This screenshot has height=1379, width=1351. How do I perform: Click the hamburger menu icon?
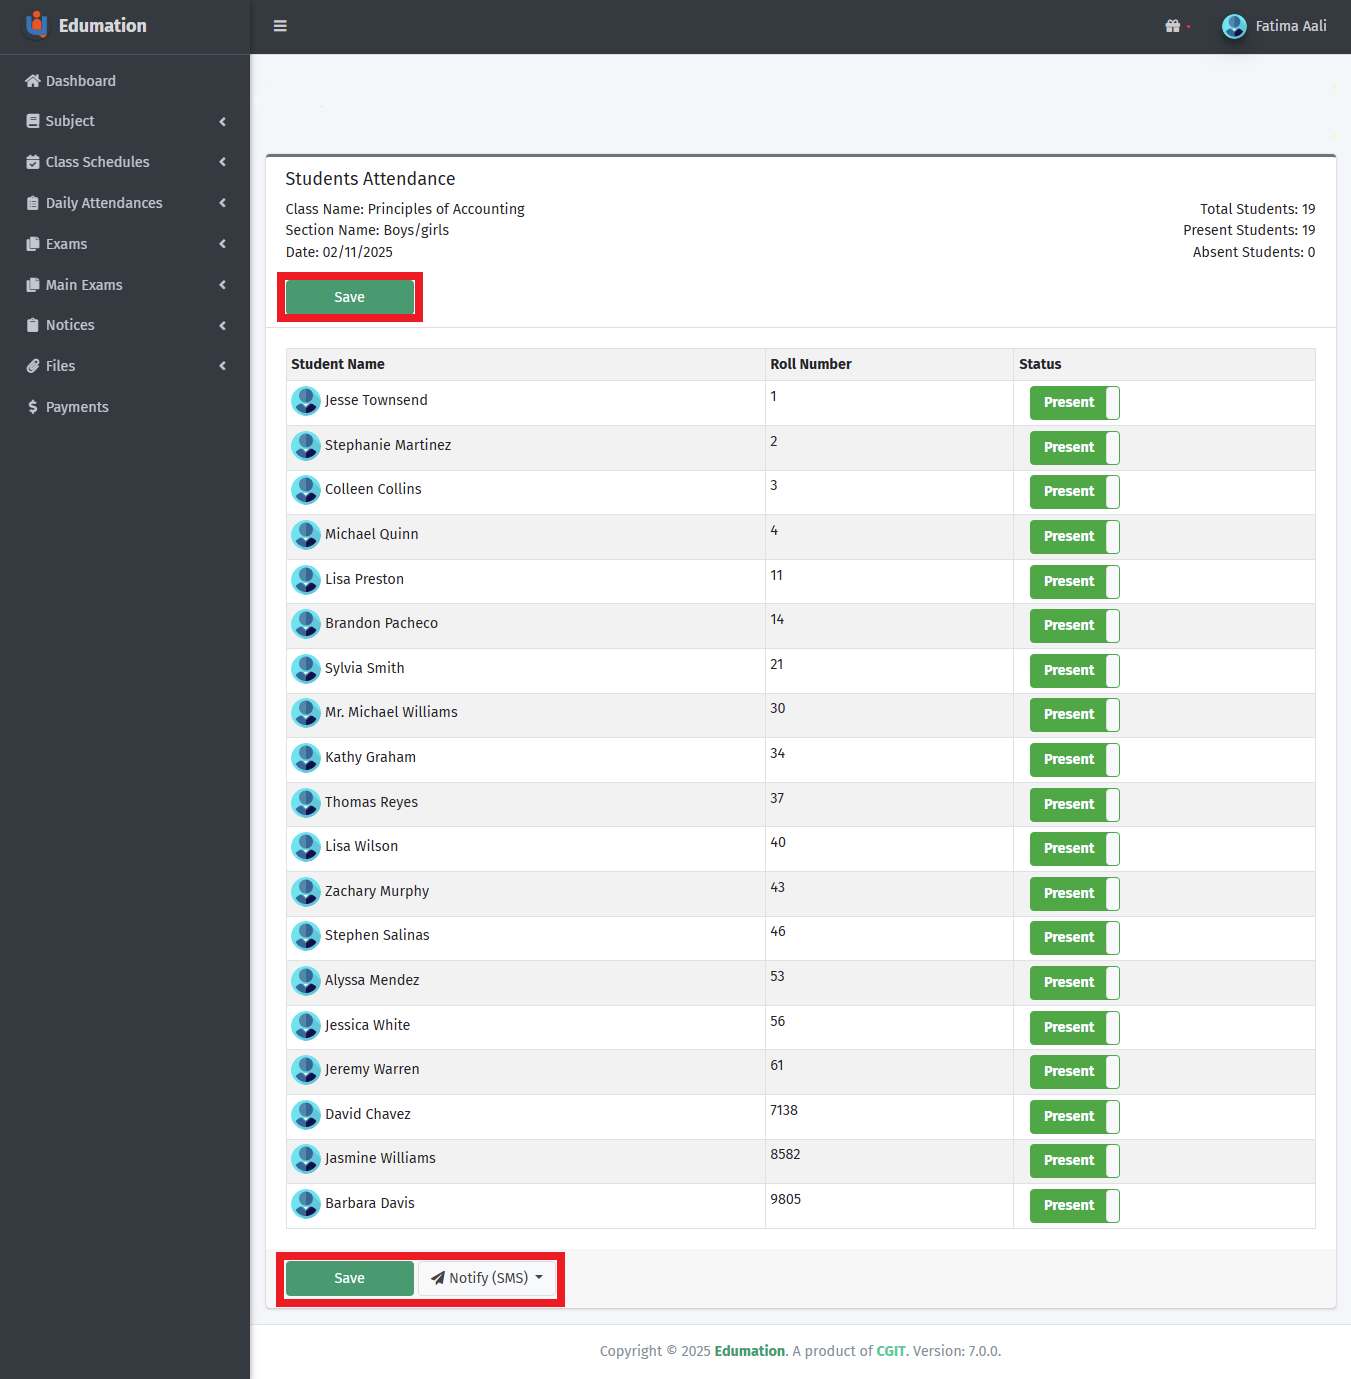pyautogui.click(x=280, y=26)
